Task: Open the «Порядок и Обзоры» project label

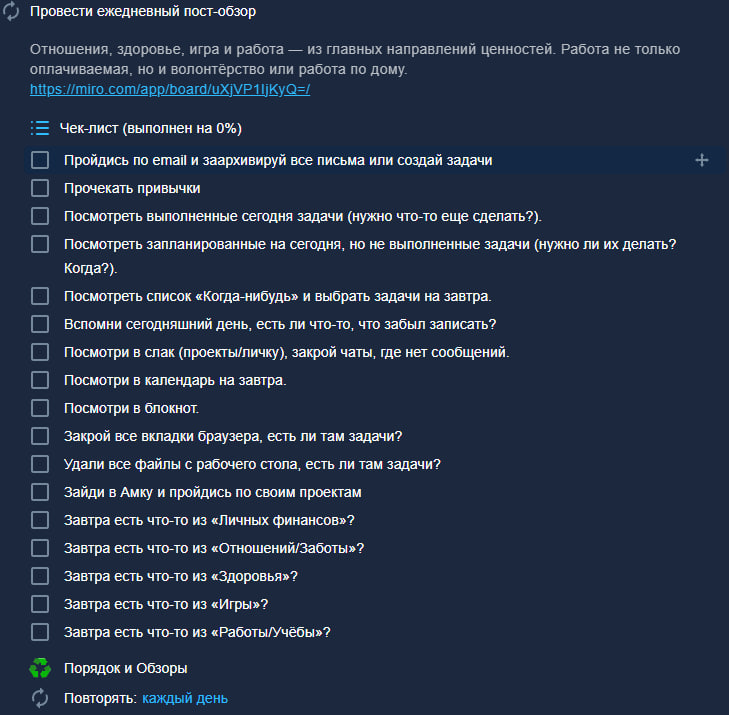Action: click(125, 668)
